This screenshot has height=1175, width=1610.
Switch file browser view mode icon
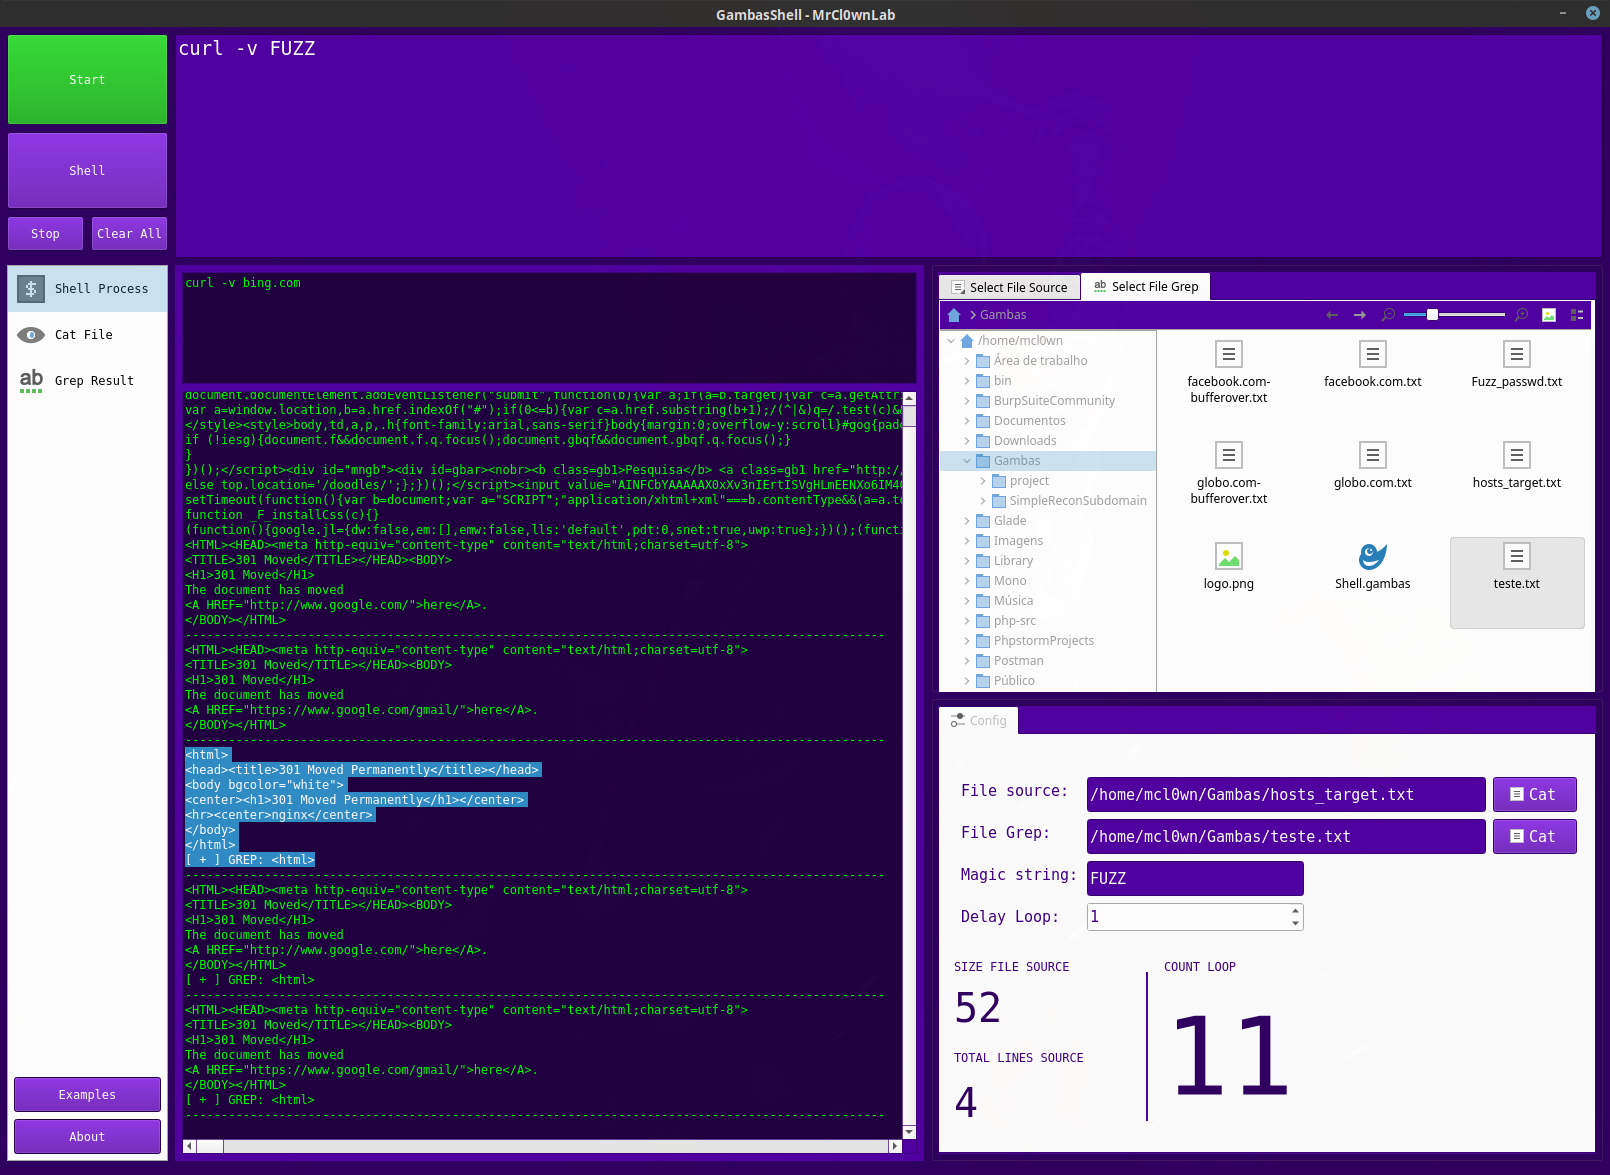(x=1577, y=315)
